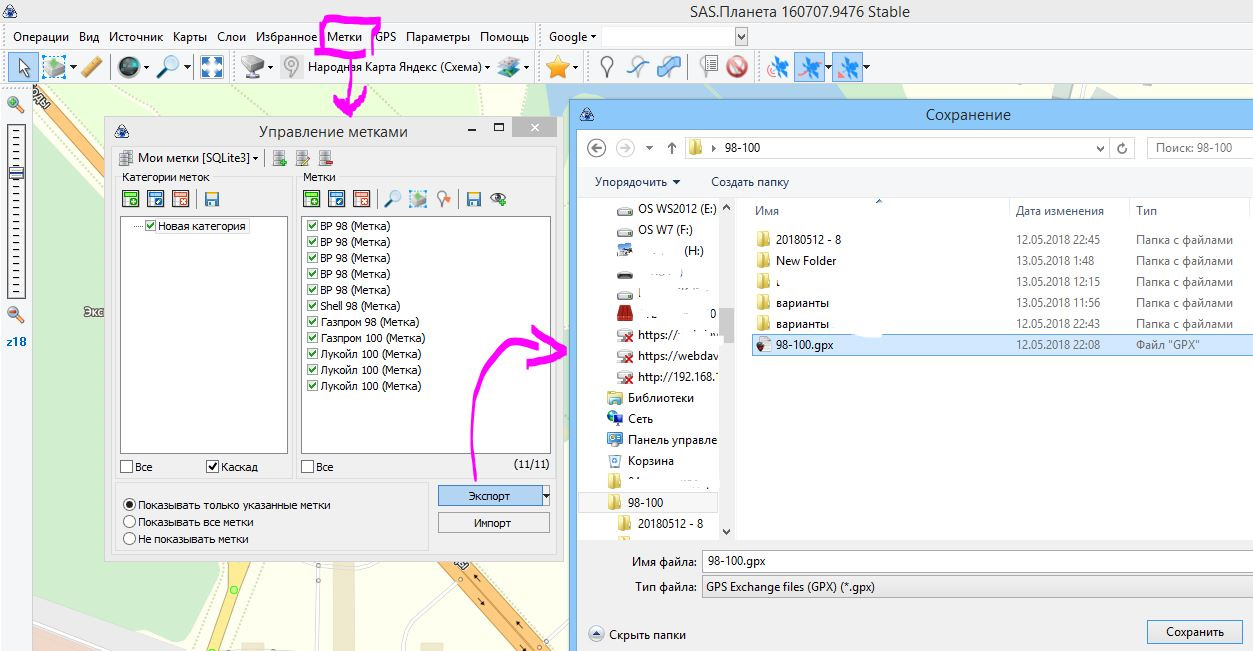Open the Источник menu

(x=136, y=37)
